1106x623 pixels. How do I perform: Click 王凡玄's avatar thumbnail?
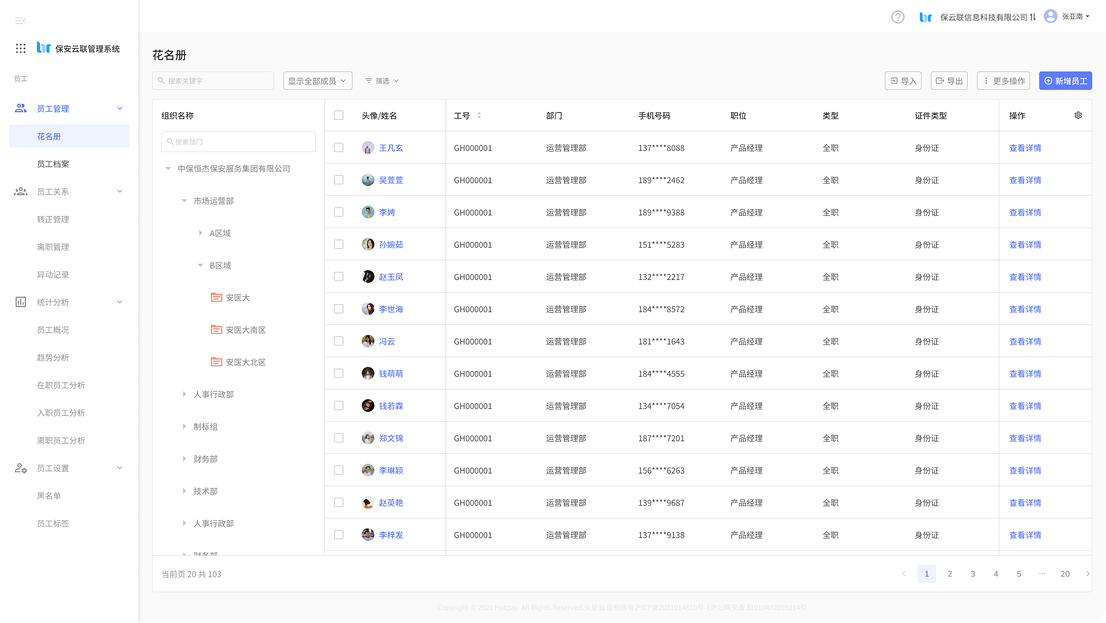368,148
